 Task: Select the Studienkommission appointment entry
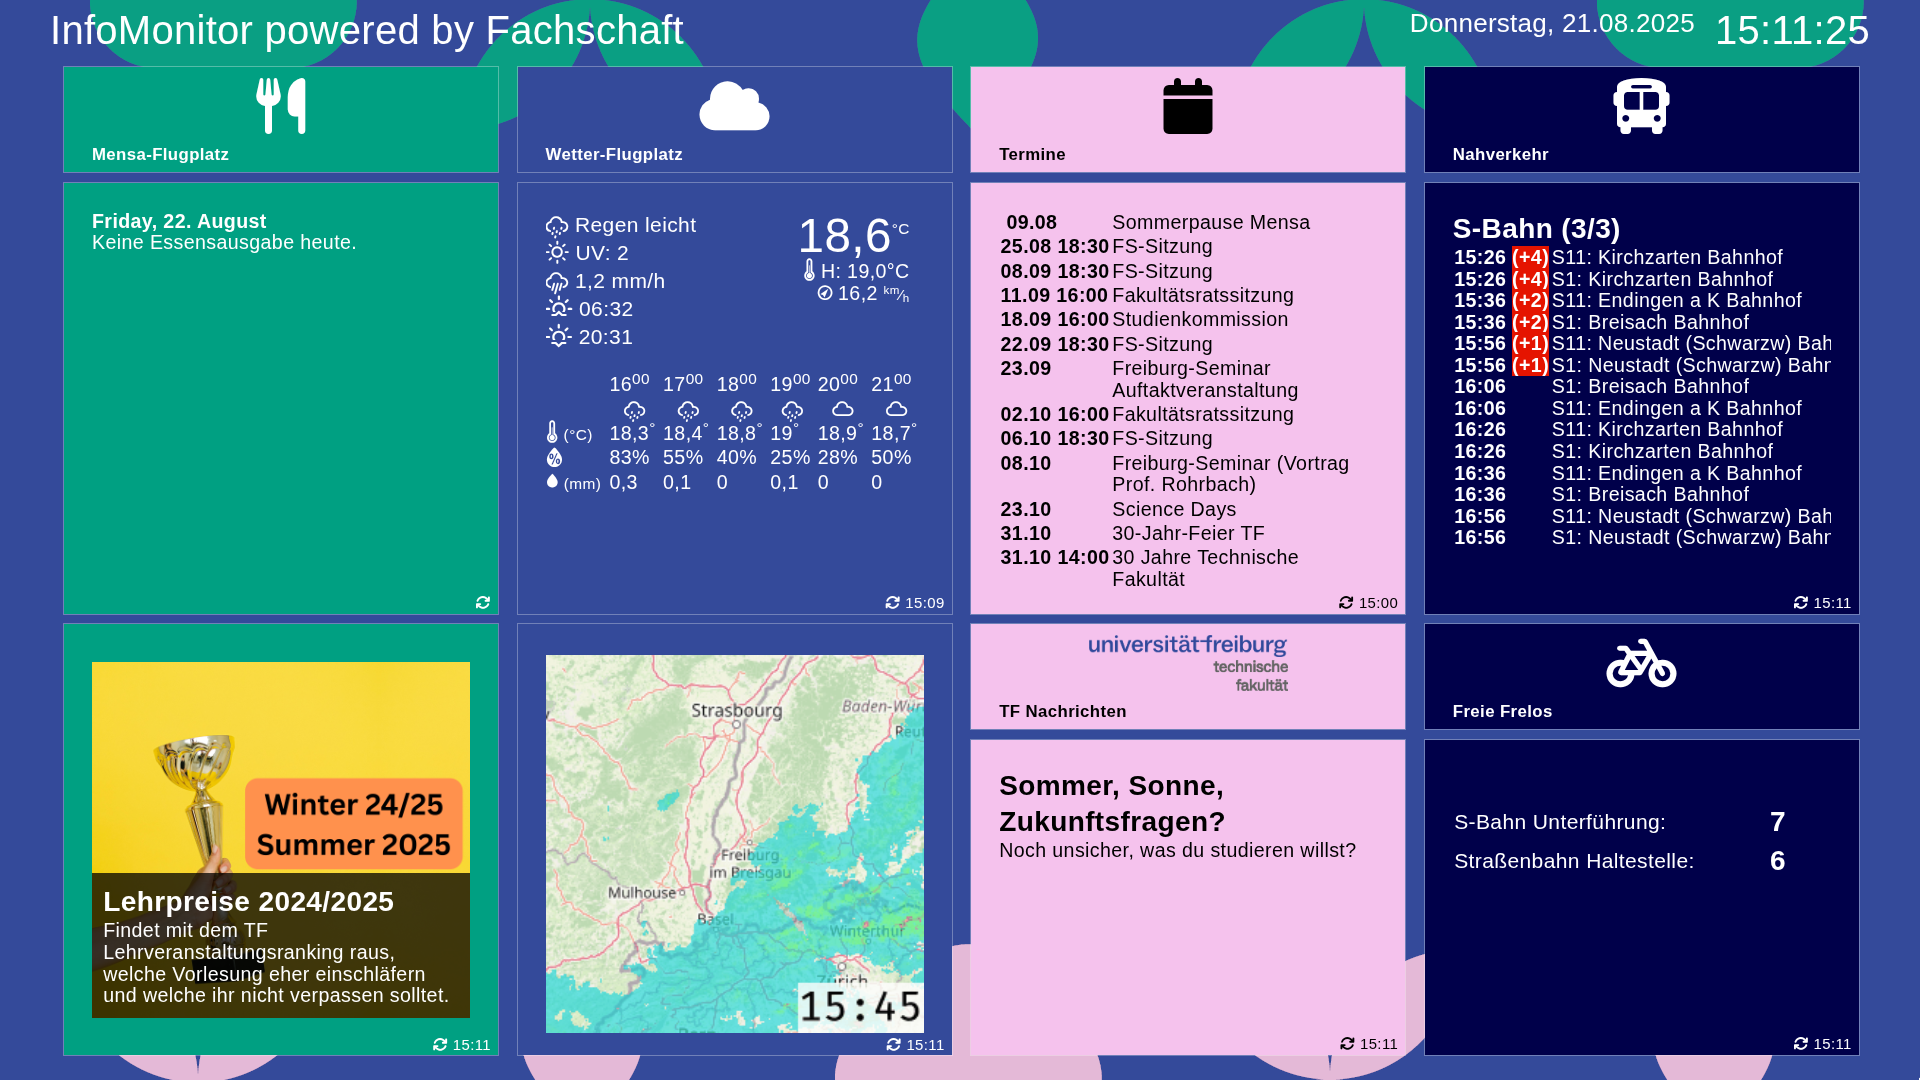coord(1199,319)
